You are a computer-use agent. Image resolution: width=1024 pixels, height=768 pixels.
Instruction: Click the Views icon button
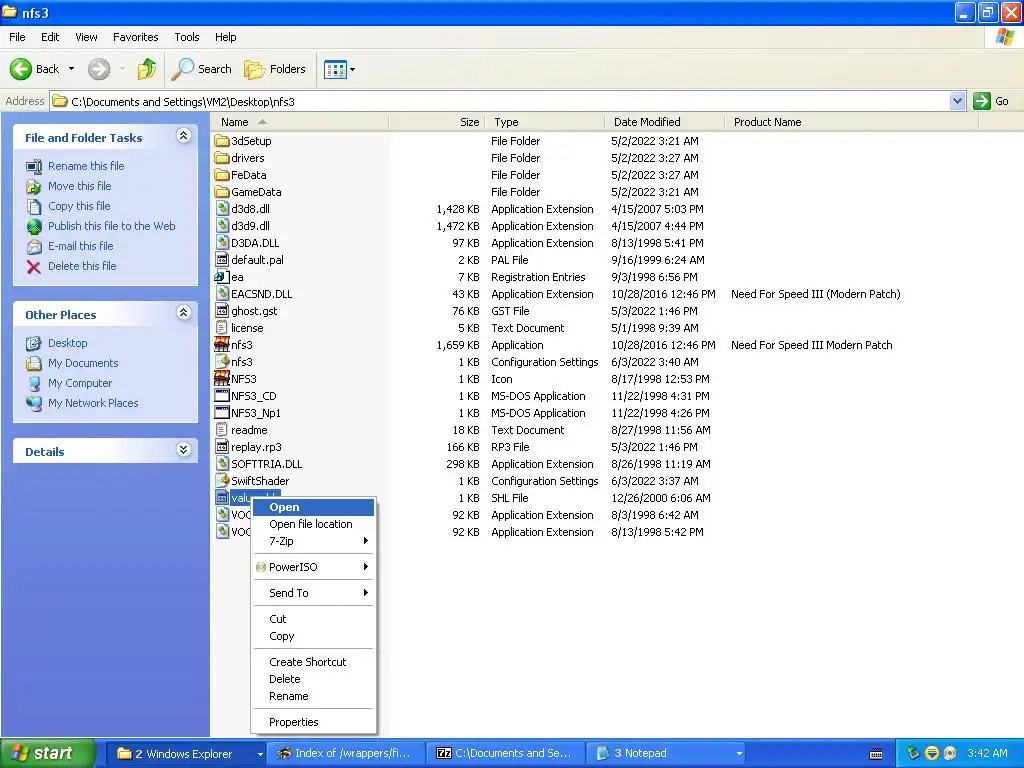(335, 69)
